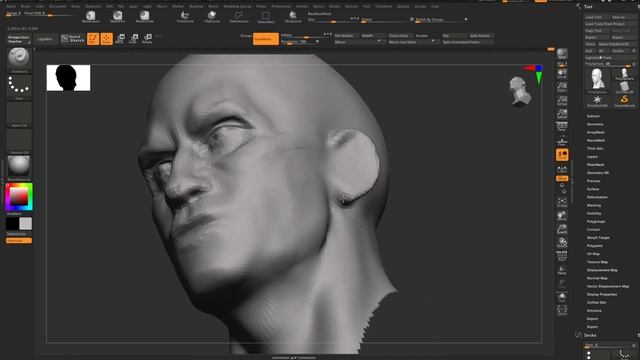640x360 pixels.
Task: Select the SliceCurve brush icon
Action: [293, 16]
